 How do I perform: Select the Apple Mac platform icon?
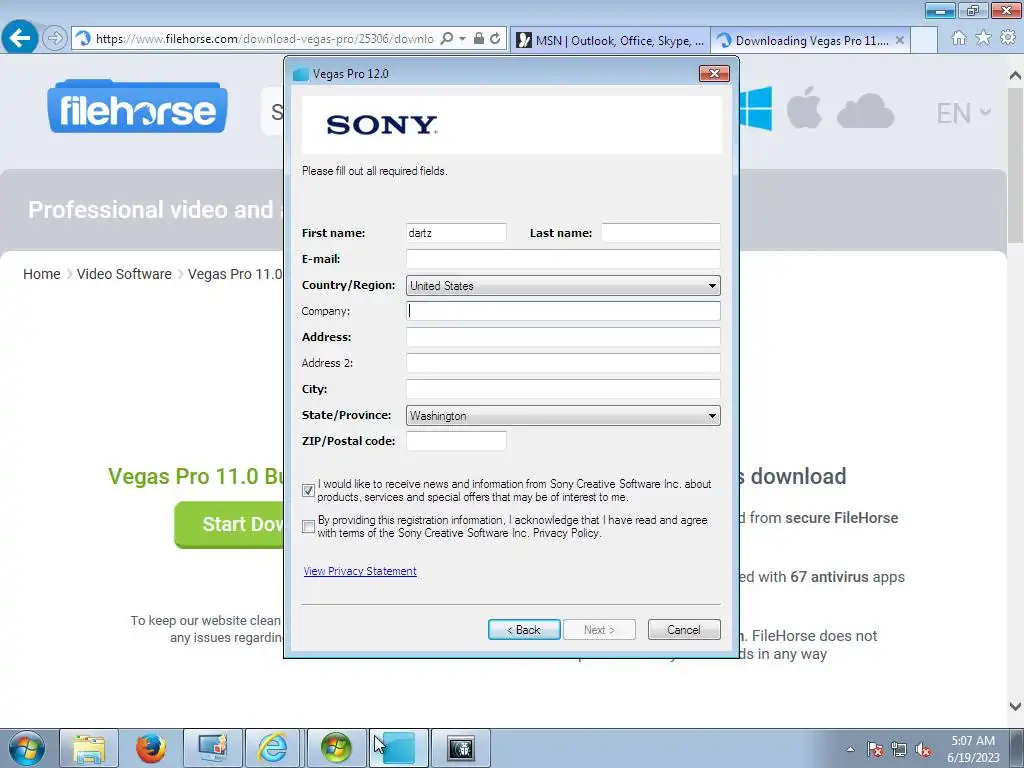pyautogui.click(x=804, y=108)
